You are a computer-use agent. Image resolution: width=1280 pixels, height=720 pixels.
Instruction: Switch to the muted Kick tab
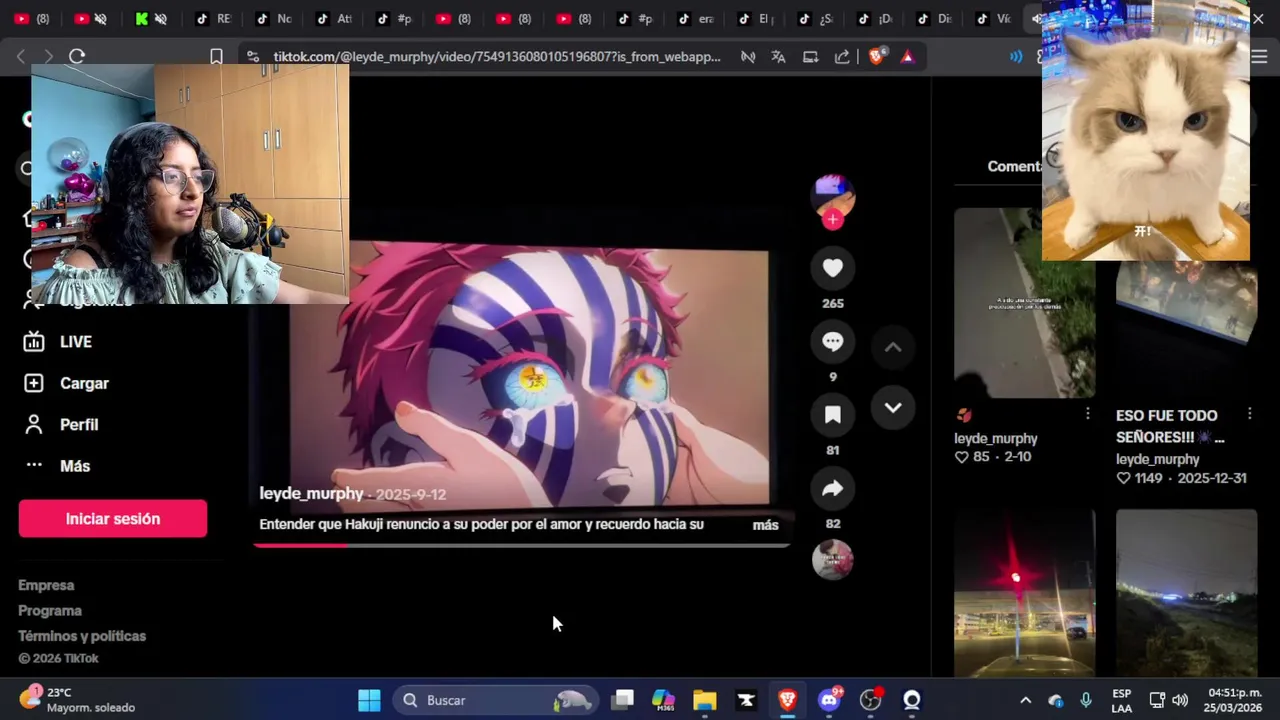point(151,18)
